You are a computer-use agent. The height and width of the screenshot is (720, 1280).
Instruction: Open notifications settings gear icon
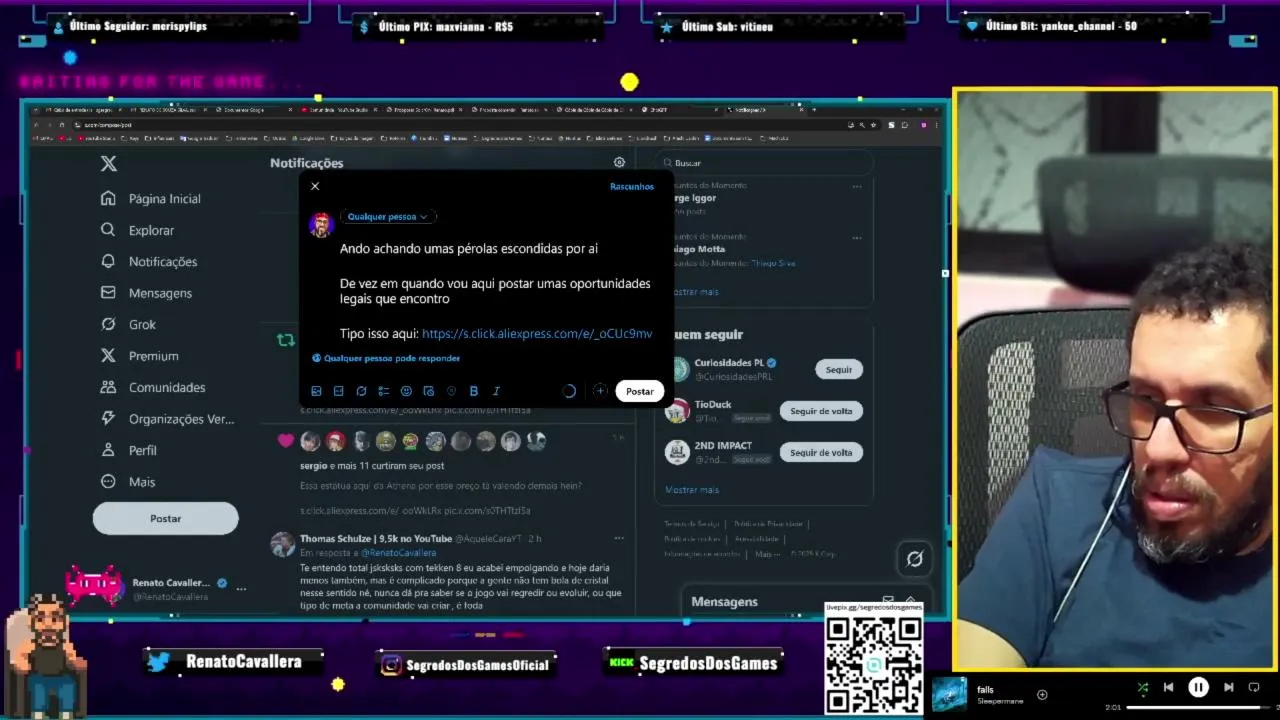tap(619, 162)
